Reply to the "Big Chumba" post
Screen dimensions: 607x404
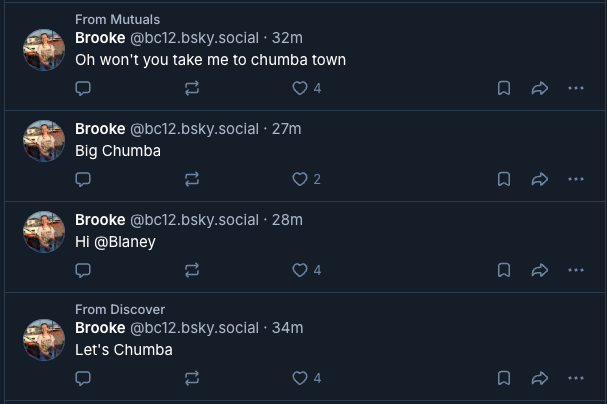84,179
